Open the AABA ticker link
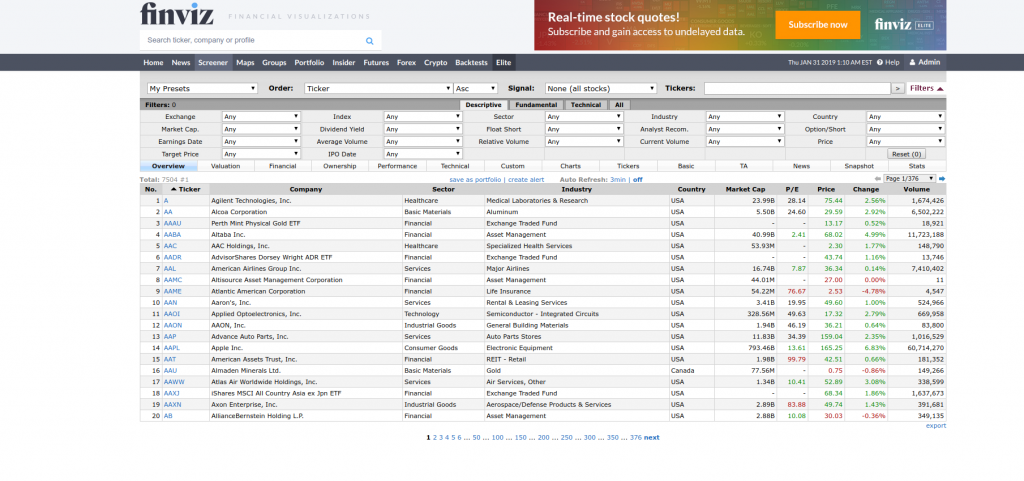The height and width of the screenshot is (481, 1024). point(172,234)
